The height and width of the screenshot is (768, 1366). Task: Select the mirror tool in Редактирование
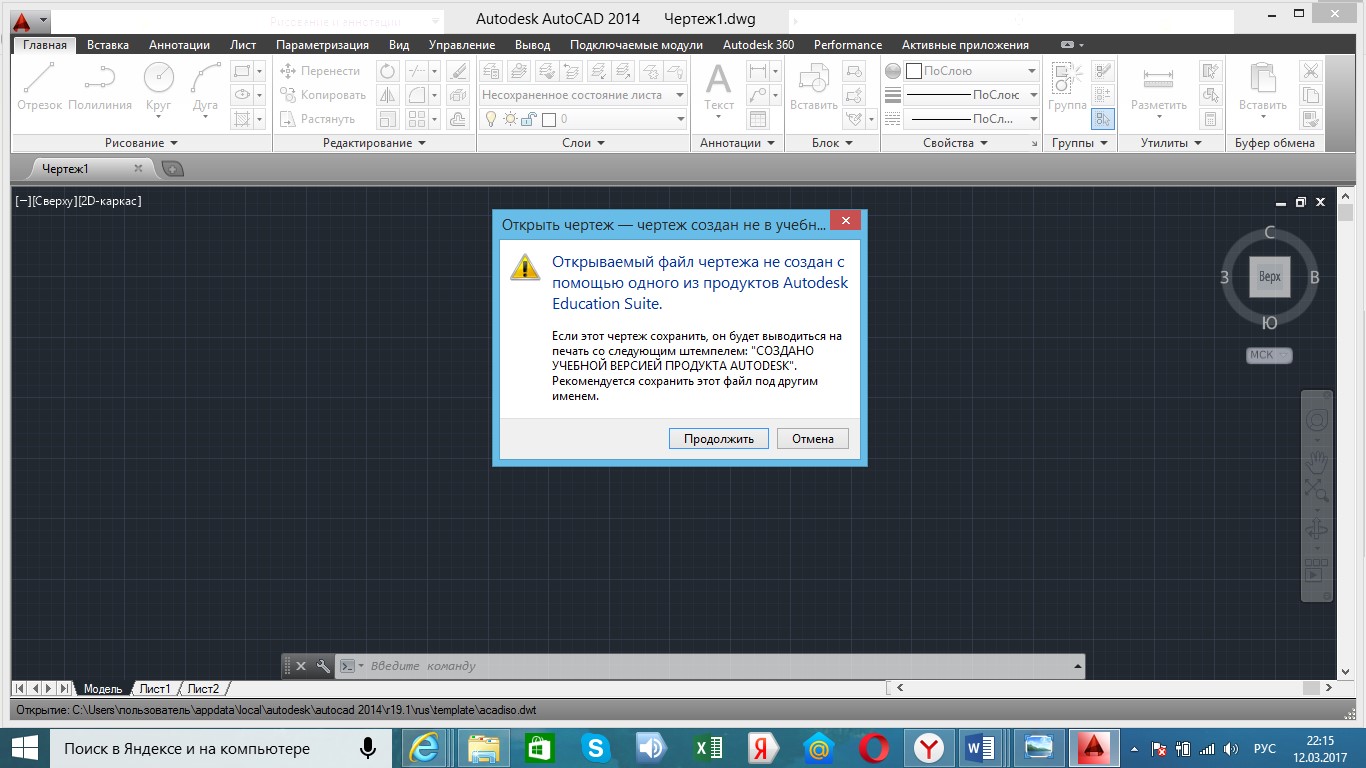pos(388,95)
